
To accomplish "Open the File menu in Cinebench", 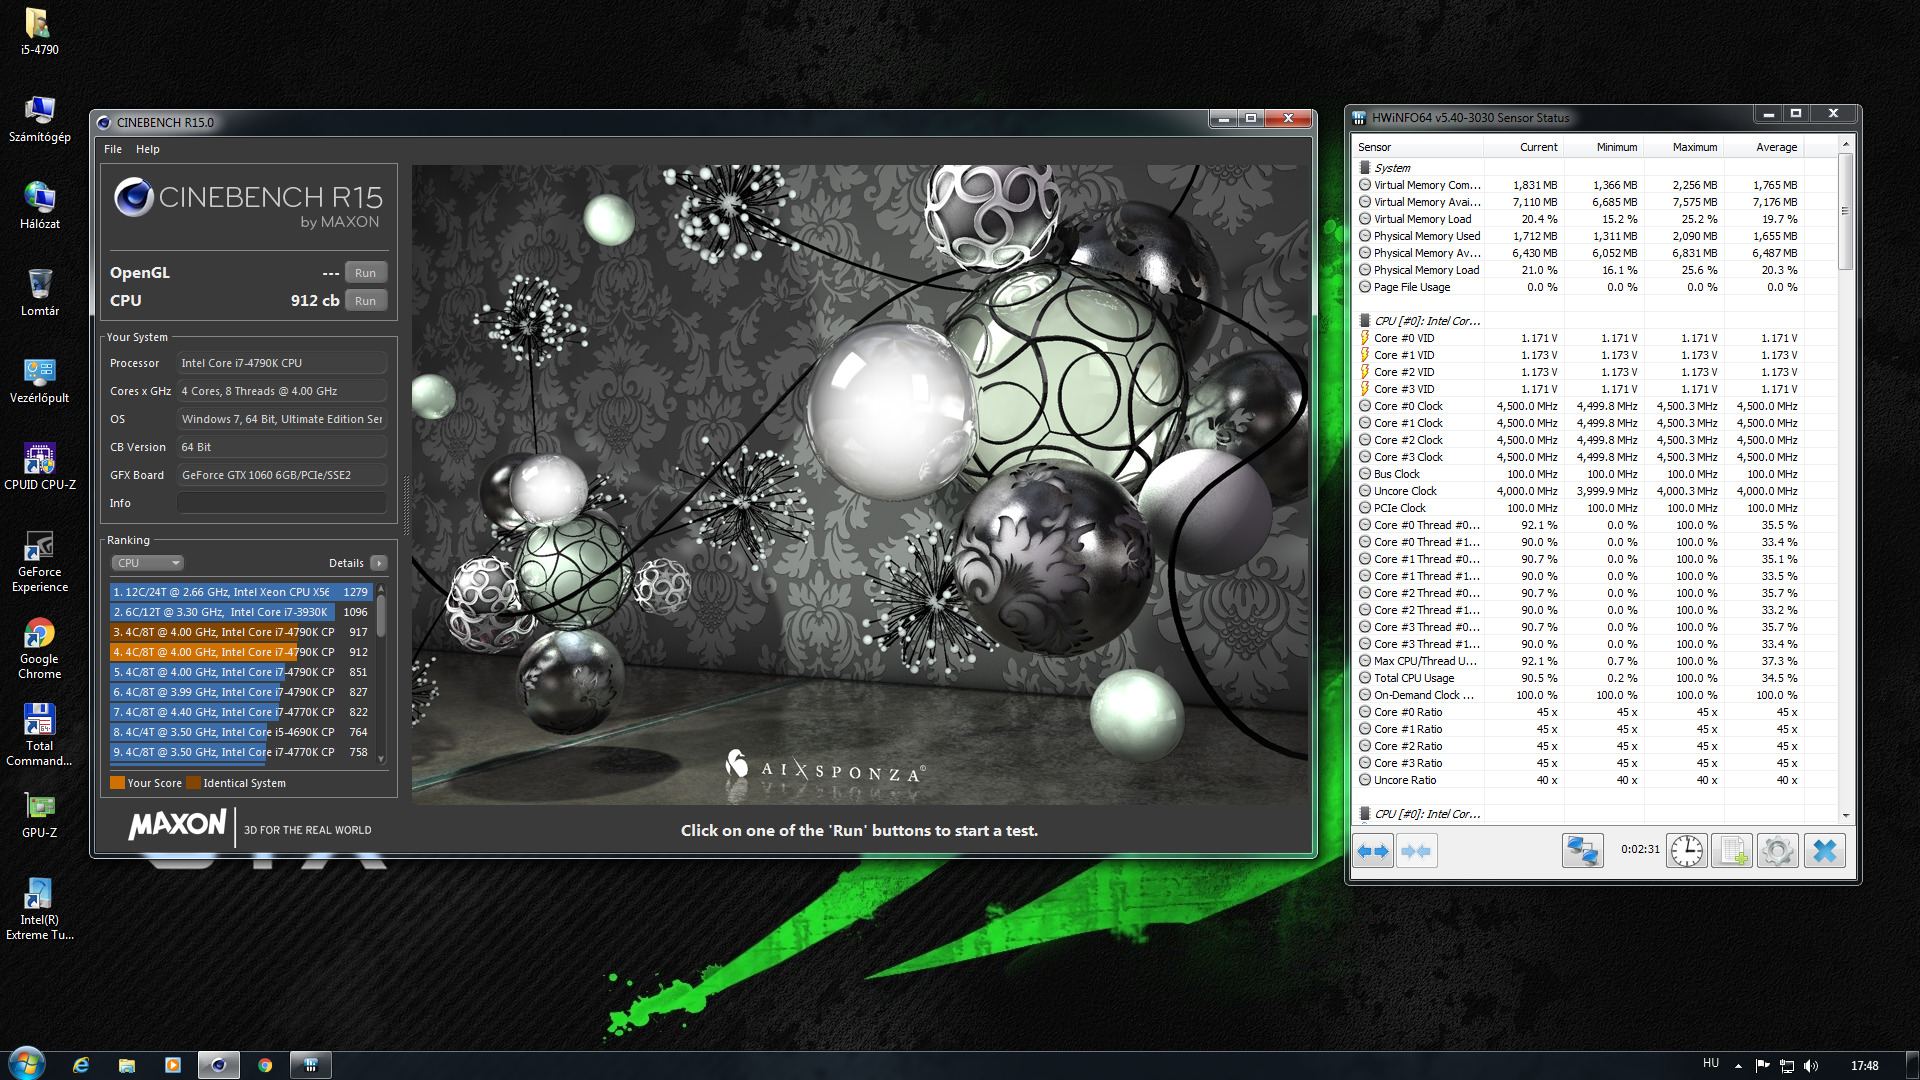I will tap(113, 149).
